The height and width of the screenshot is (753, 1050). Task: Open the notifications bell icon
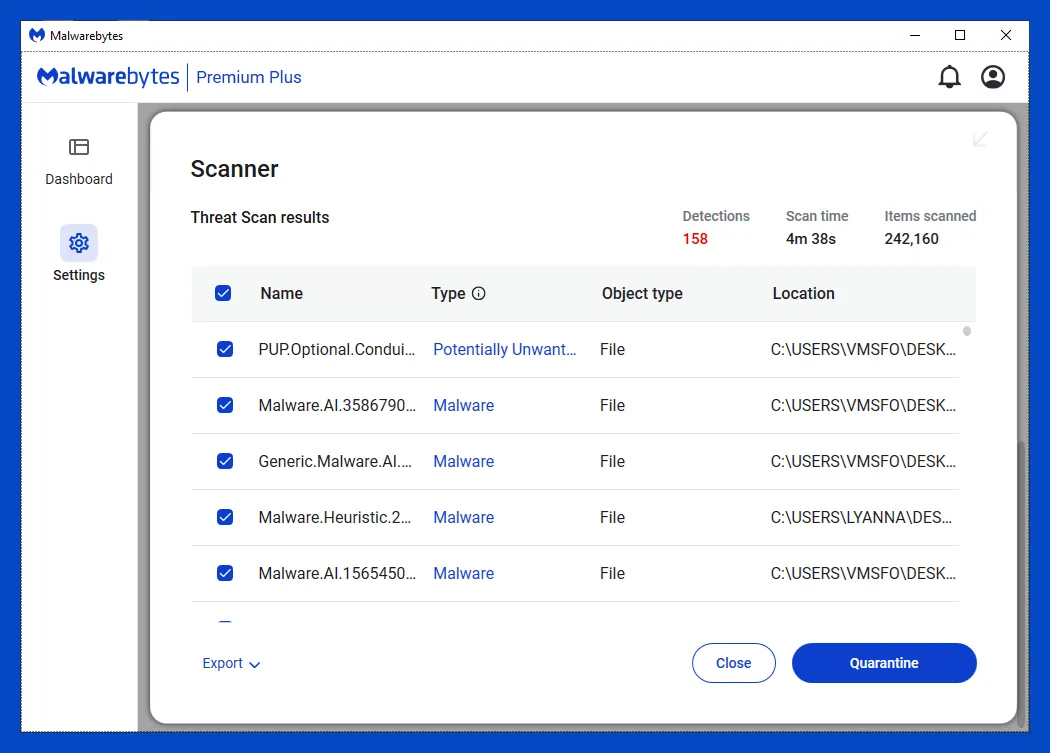click(949, 77)
